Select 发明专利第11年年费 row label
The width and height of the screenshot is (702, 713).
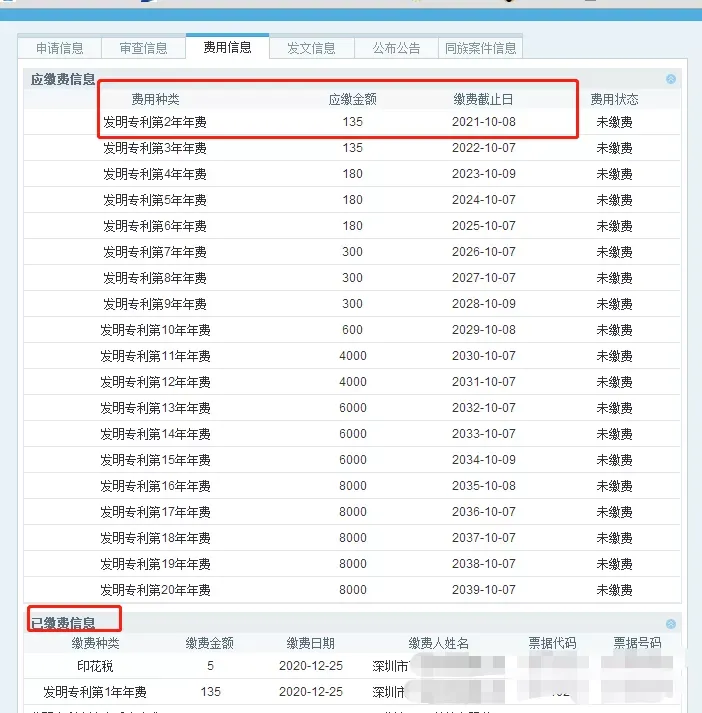point(155,356)
